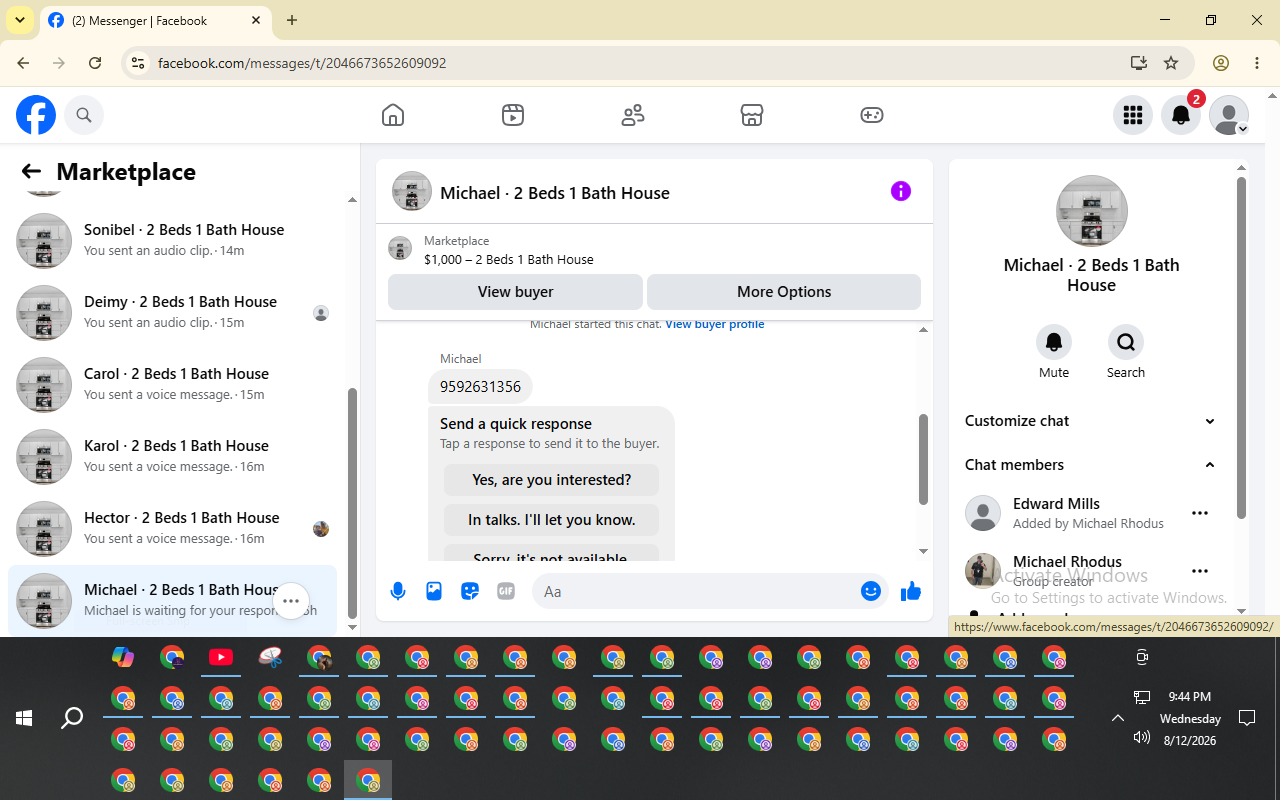Send quick response 'Yes, are you interested?'
1280x800 pixels.
pos(552,480)
